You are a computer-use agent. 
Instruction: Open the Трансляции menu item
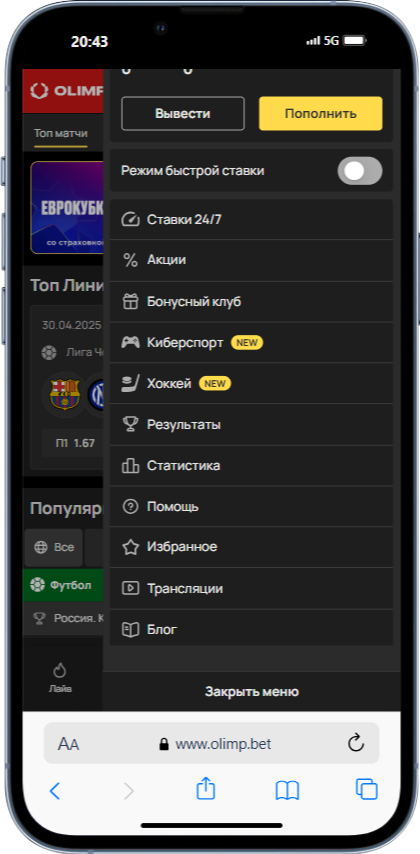[x=251, y=588]
